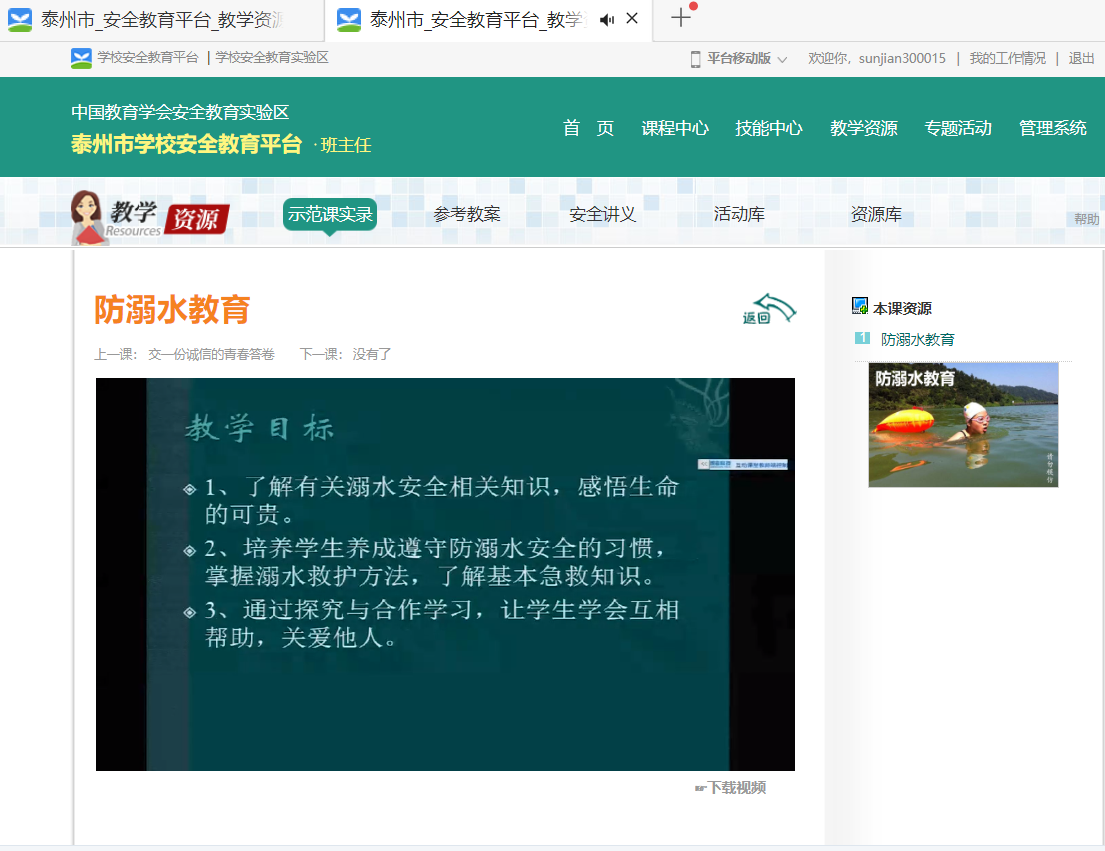Click 泰州市学校安全教育平台 site title

[x=187, y=144]
